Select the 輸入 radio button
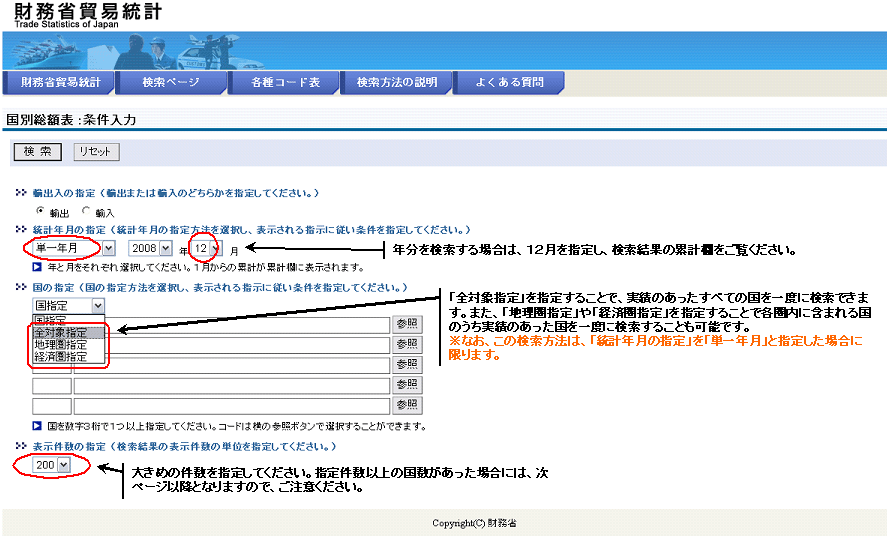 pos(86,211)
